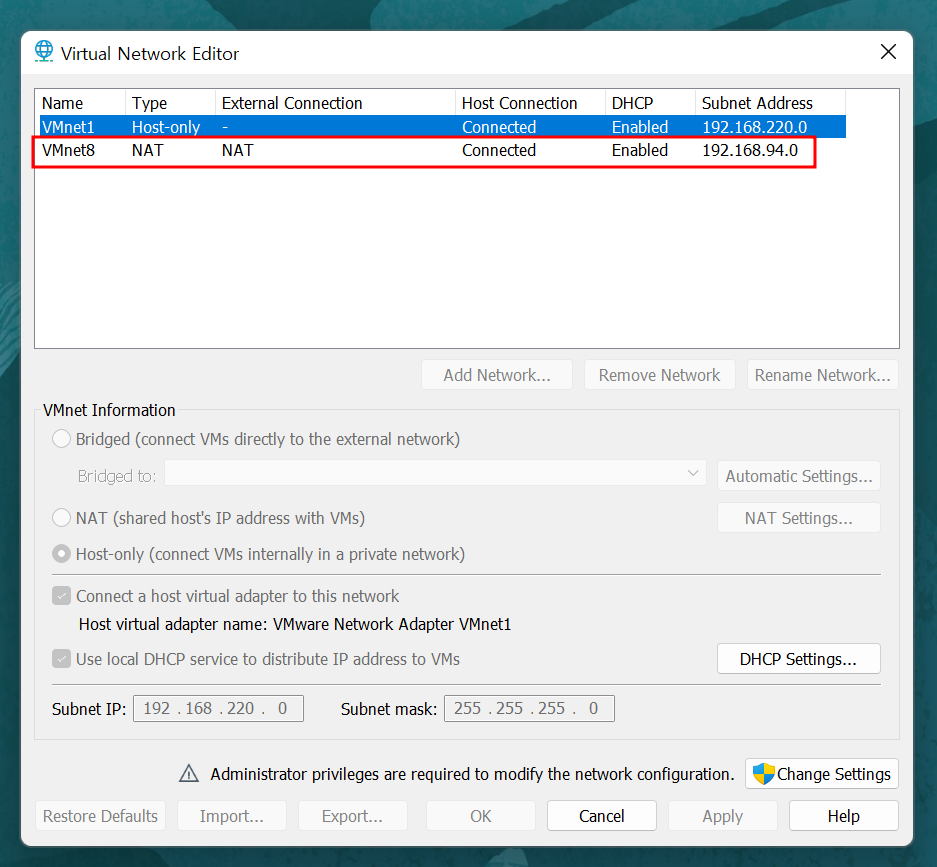The height and width of the screenshot is (867, 937).
Task: Click the Subnet Address column header
Action: tap(770, 103)
